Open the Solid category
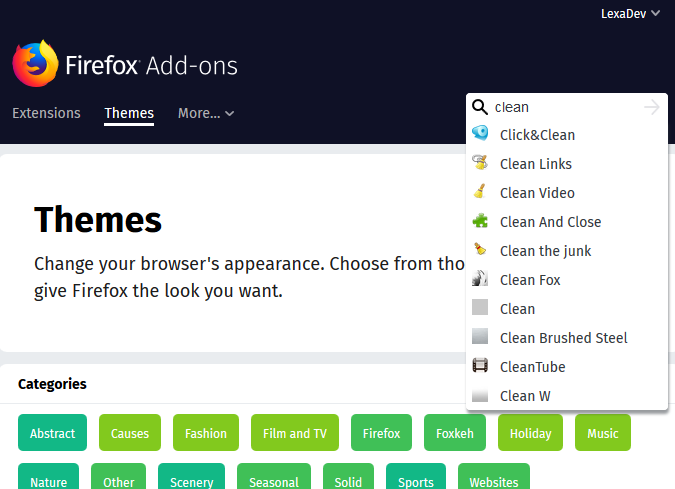Viewport: 675px width, 489px height. [348, 477]
